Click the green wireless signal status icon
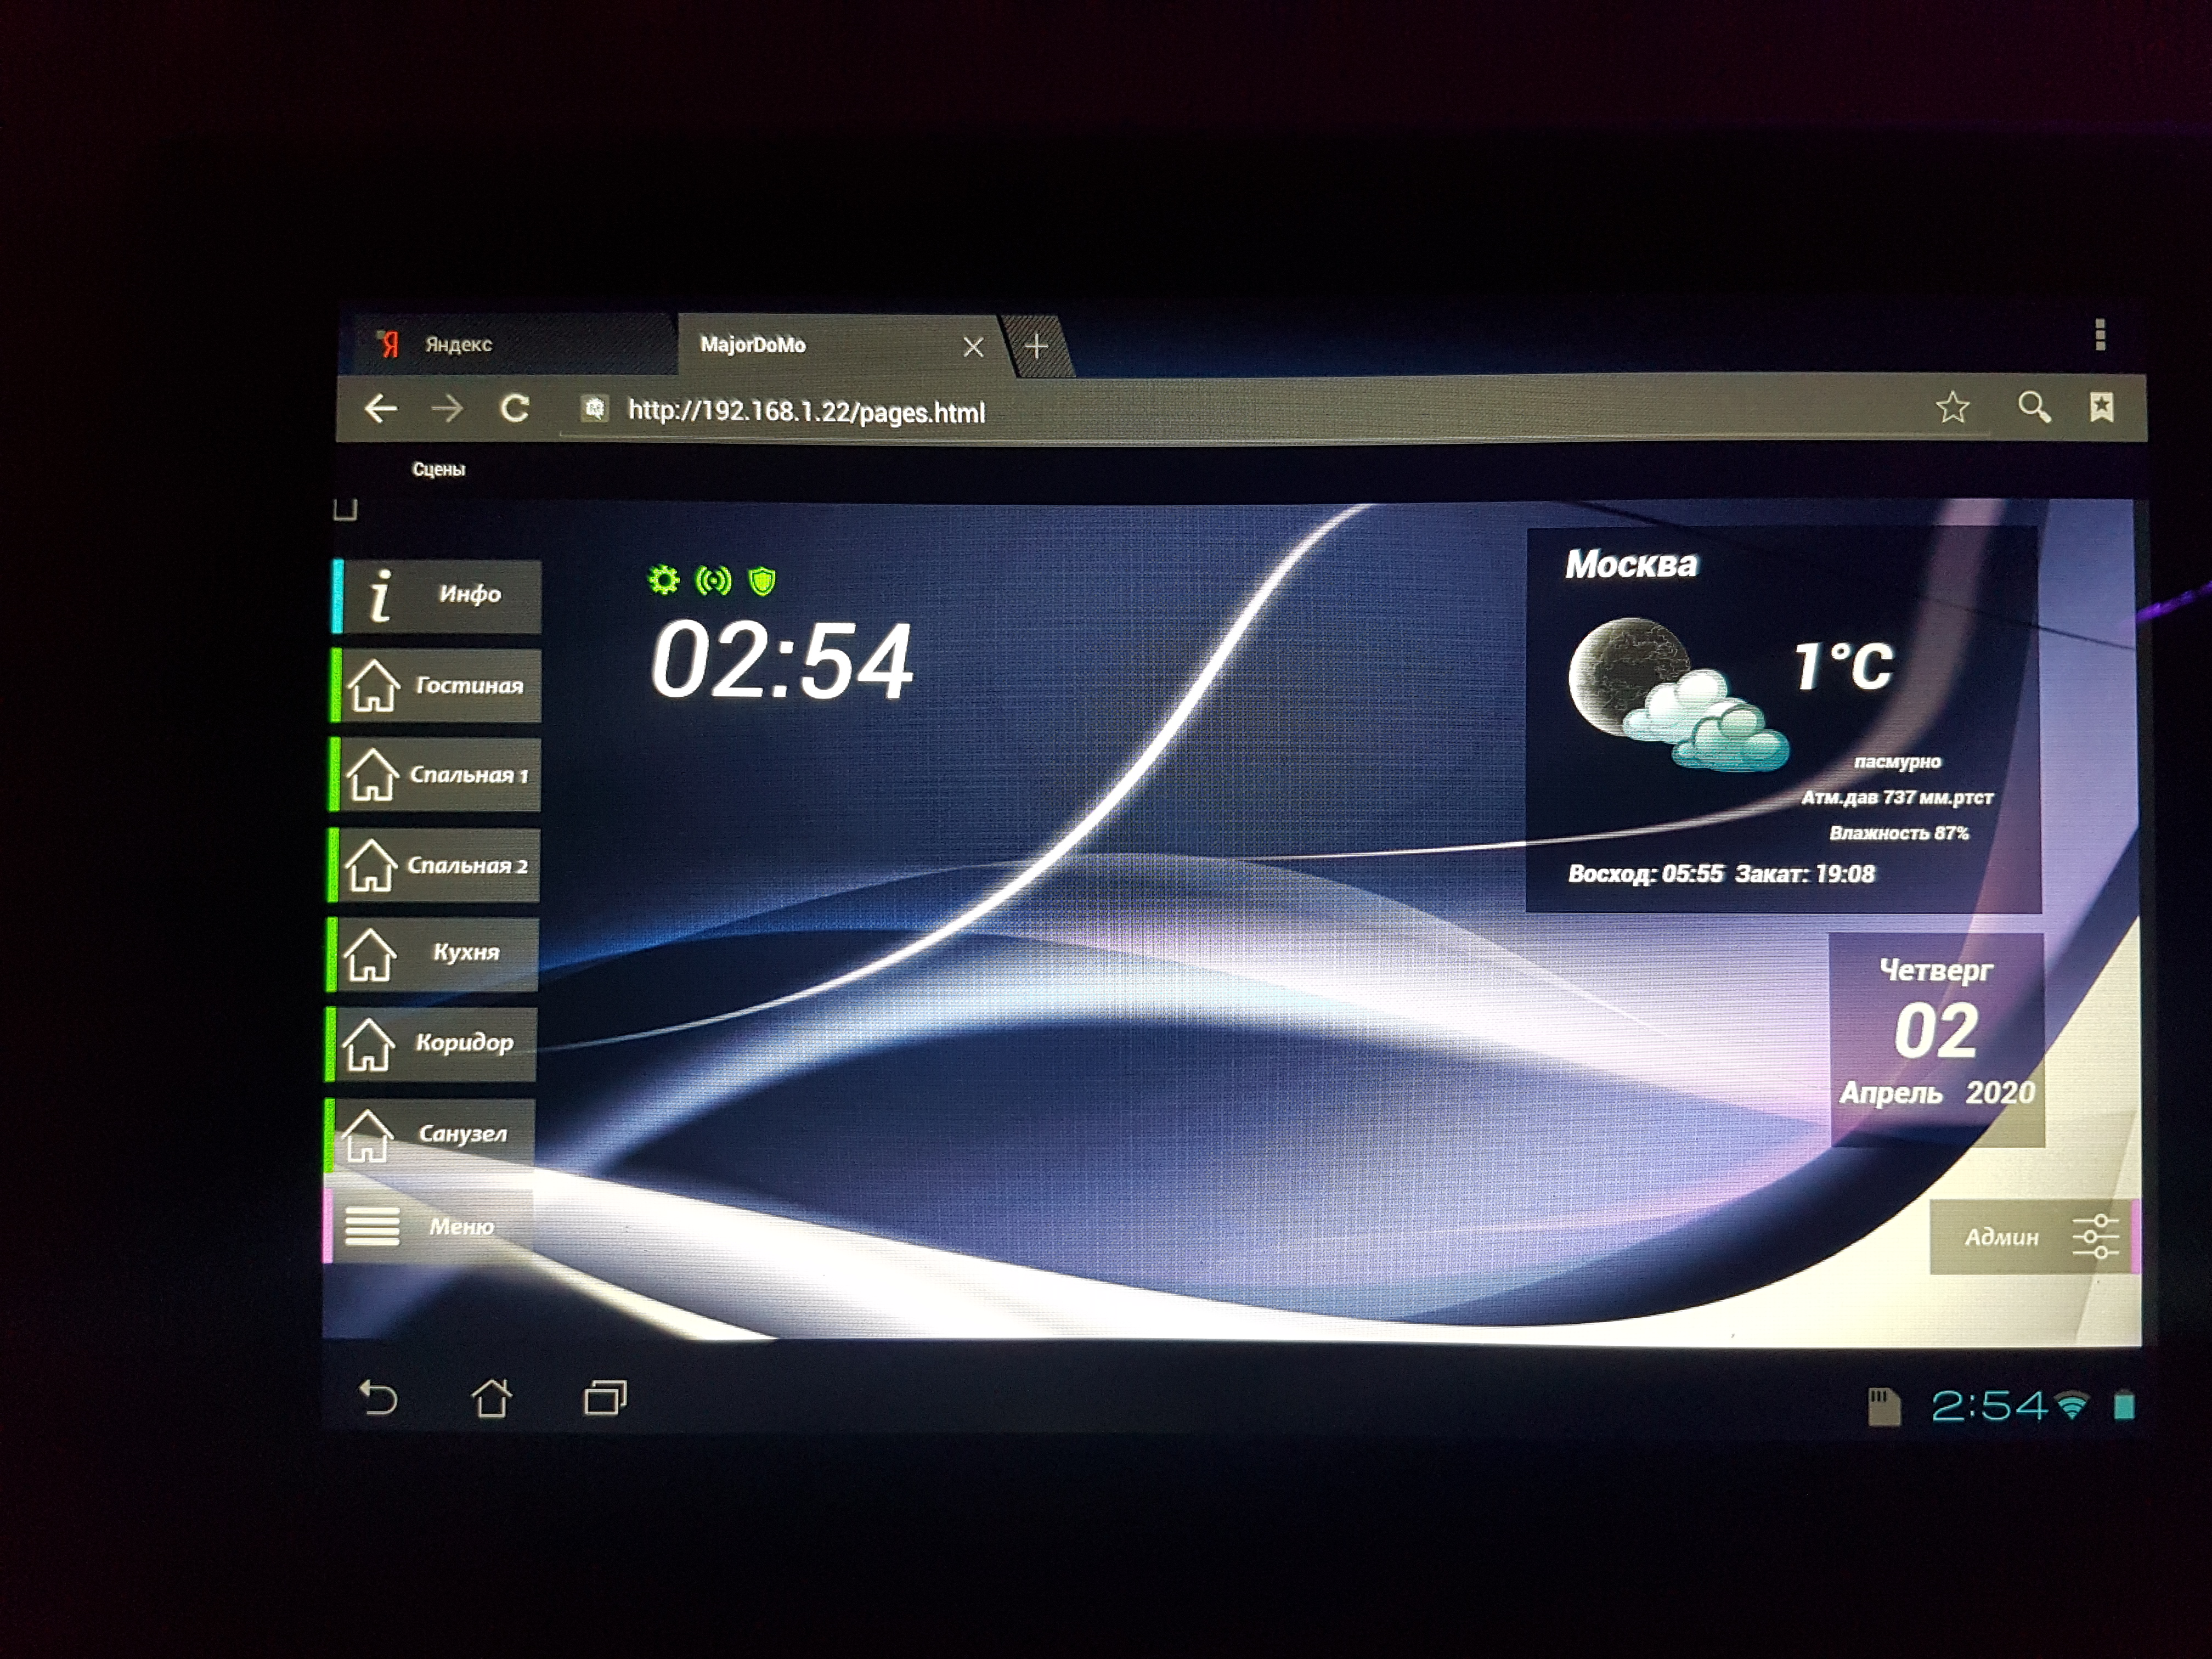 coord(713,581)
